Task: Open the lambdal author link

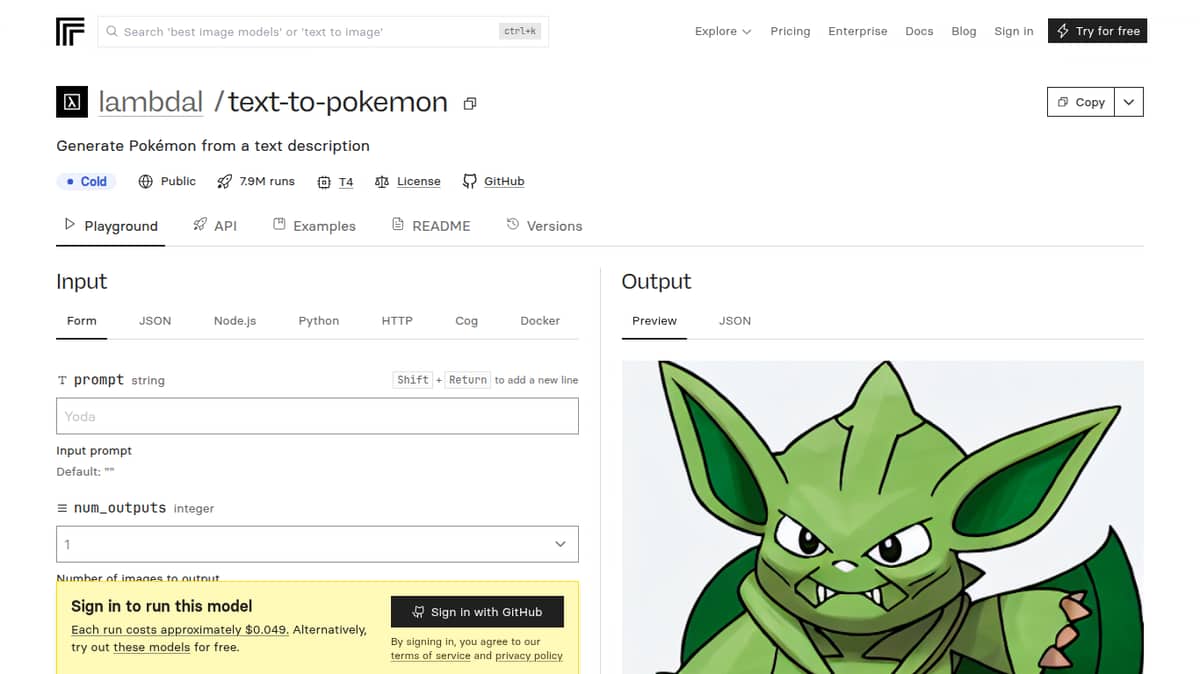Action: 151,102
